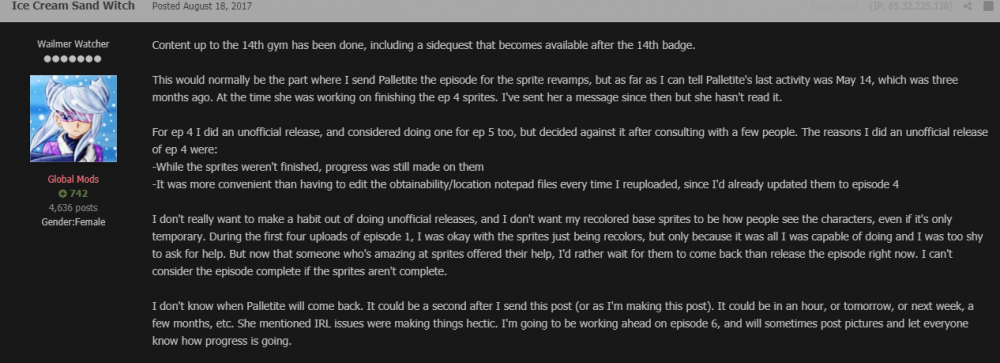Tick the post moderation checkbox
Image resolution: width=1000 pixels, height=363 pixels.
pyautogui.click(x=987, y=6)
